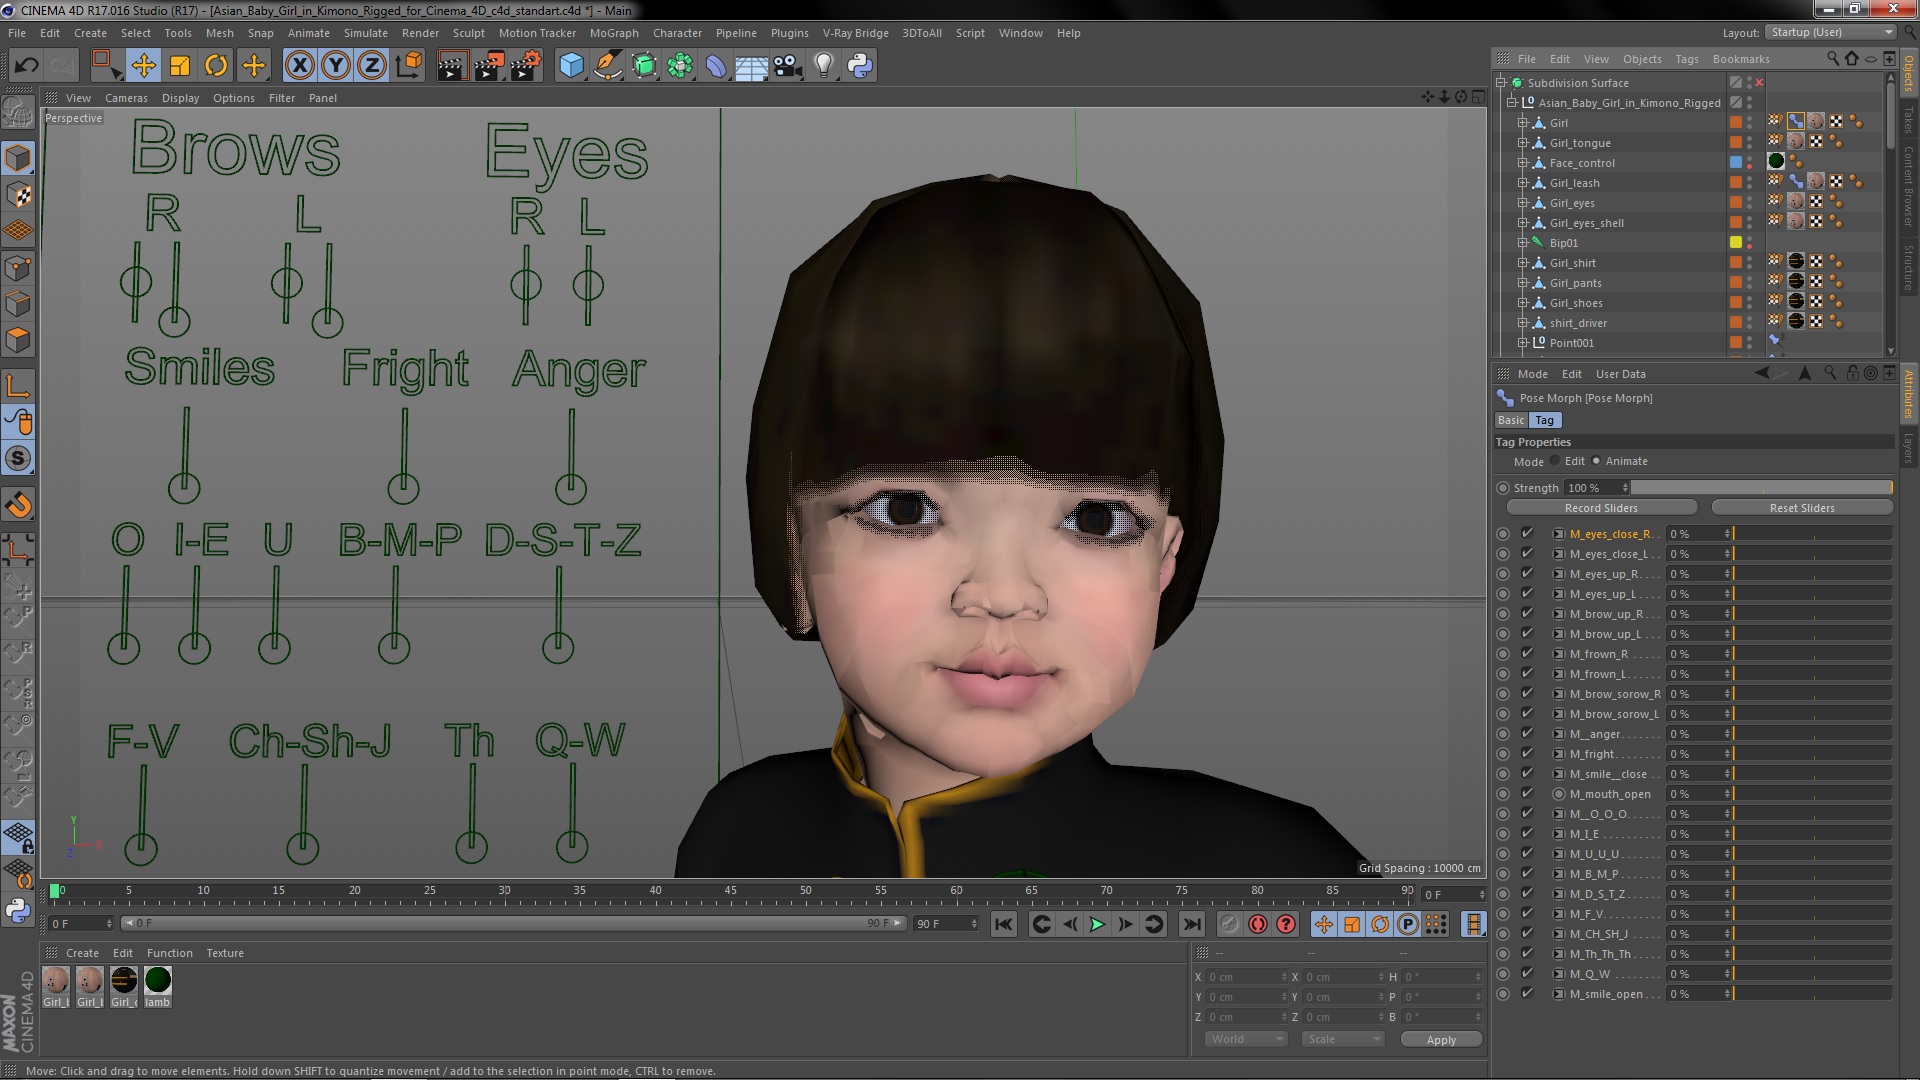Expand the Bip01 hierarchy

(x=1523, y=243)
